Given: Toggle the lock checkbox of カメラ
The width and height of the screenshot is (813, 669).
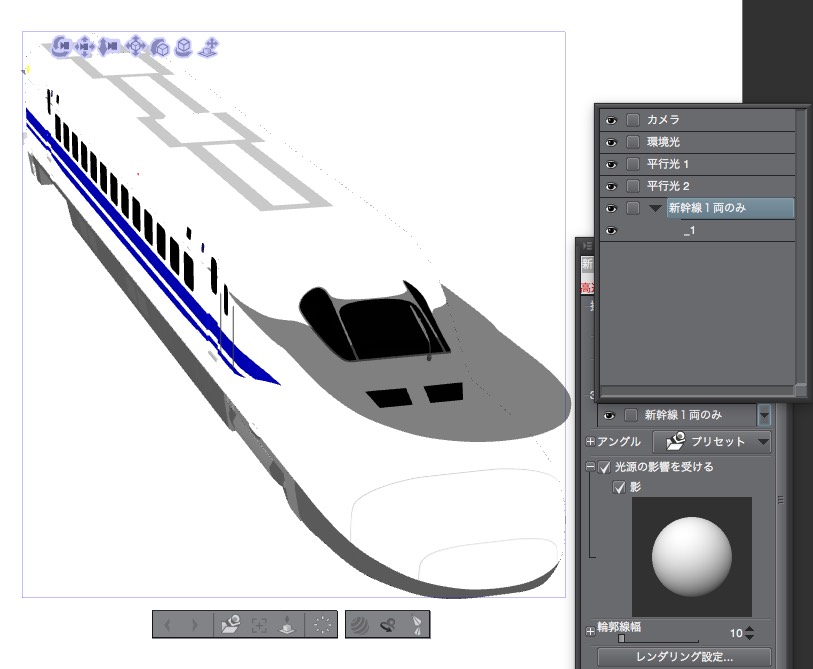Looking at the screenshot, I should pyautogui.click(x=633, y=120).
